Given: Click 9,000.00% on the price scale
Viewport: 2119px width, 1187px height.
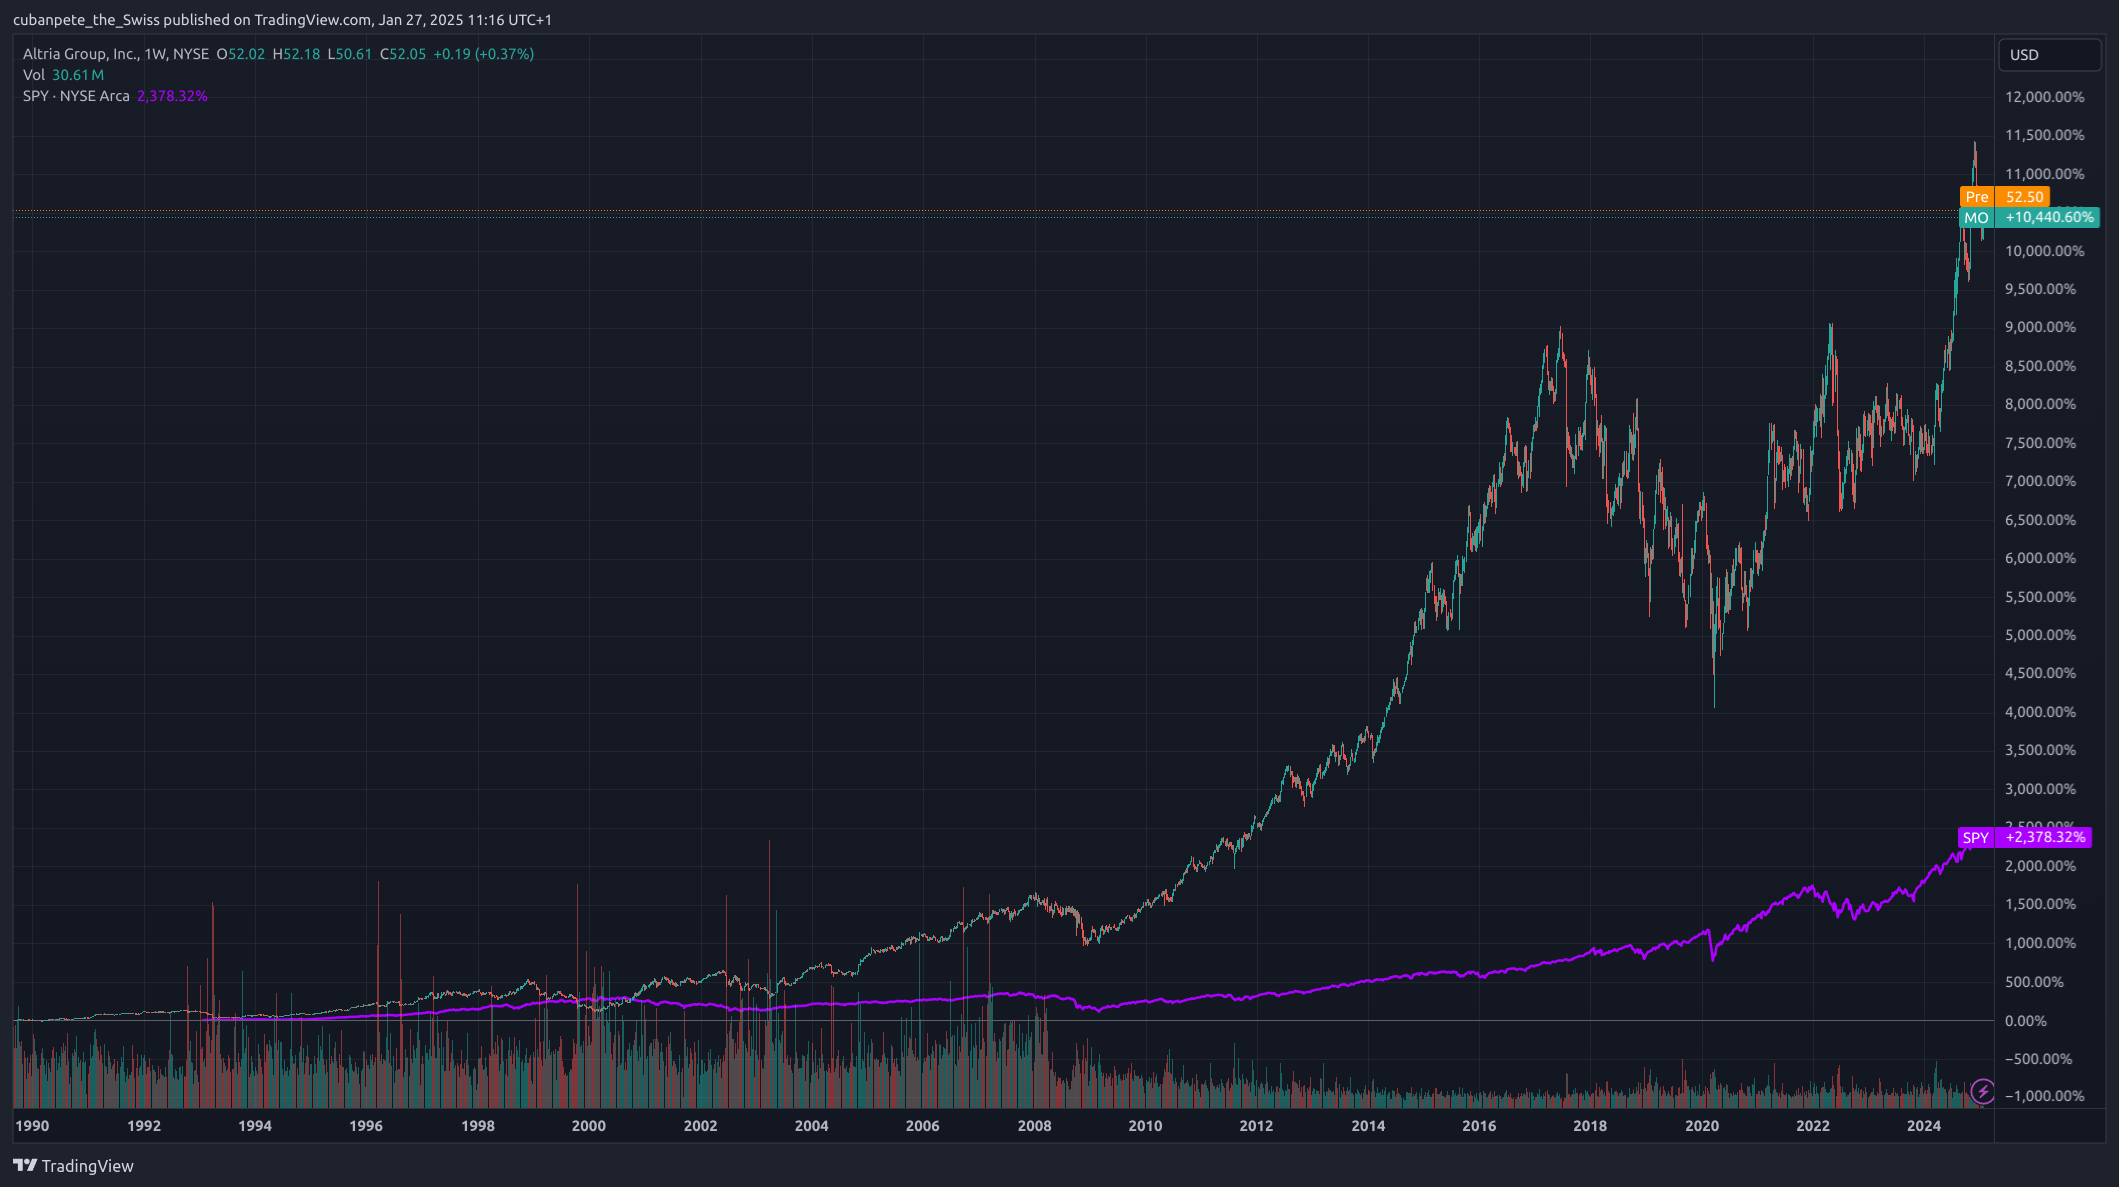Looking at the screenshot, I should (x=2041, y=327).
